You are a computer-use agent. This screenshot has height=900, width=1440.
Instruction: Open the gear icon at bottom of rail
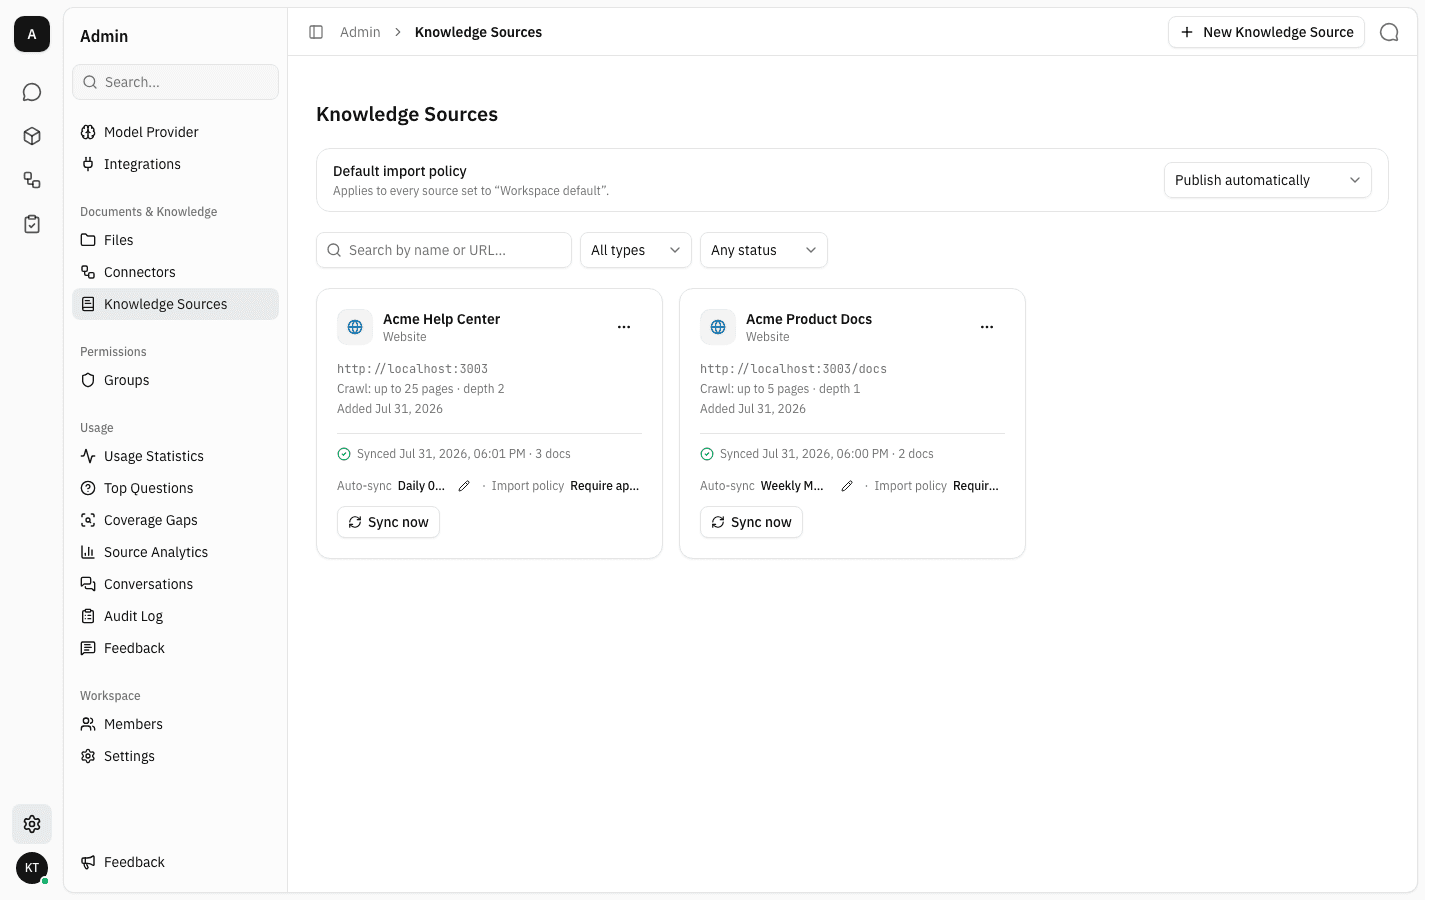(32, 824)
